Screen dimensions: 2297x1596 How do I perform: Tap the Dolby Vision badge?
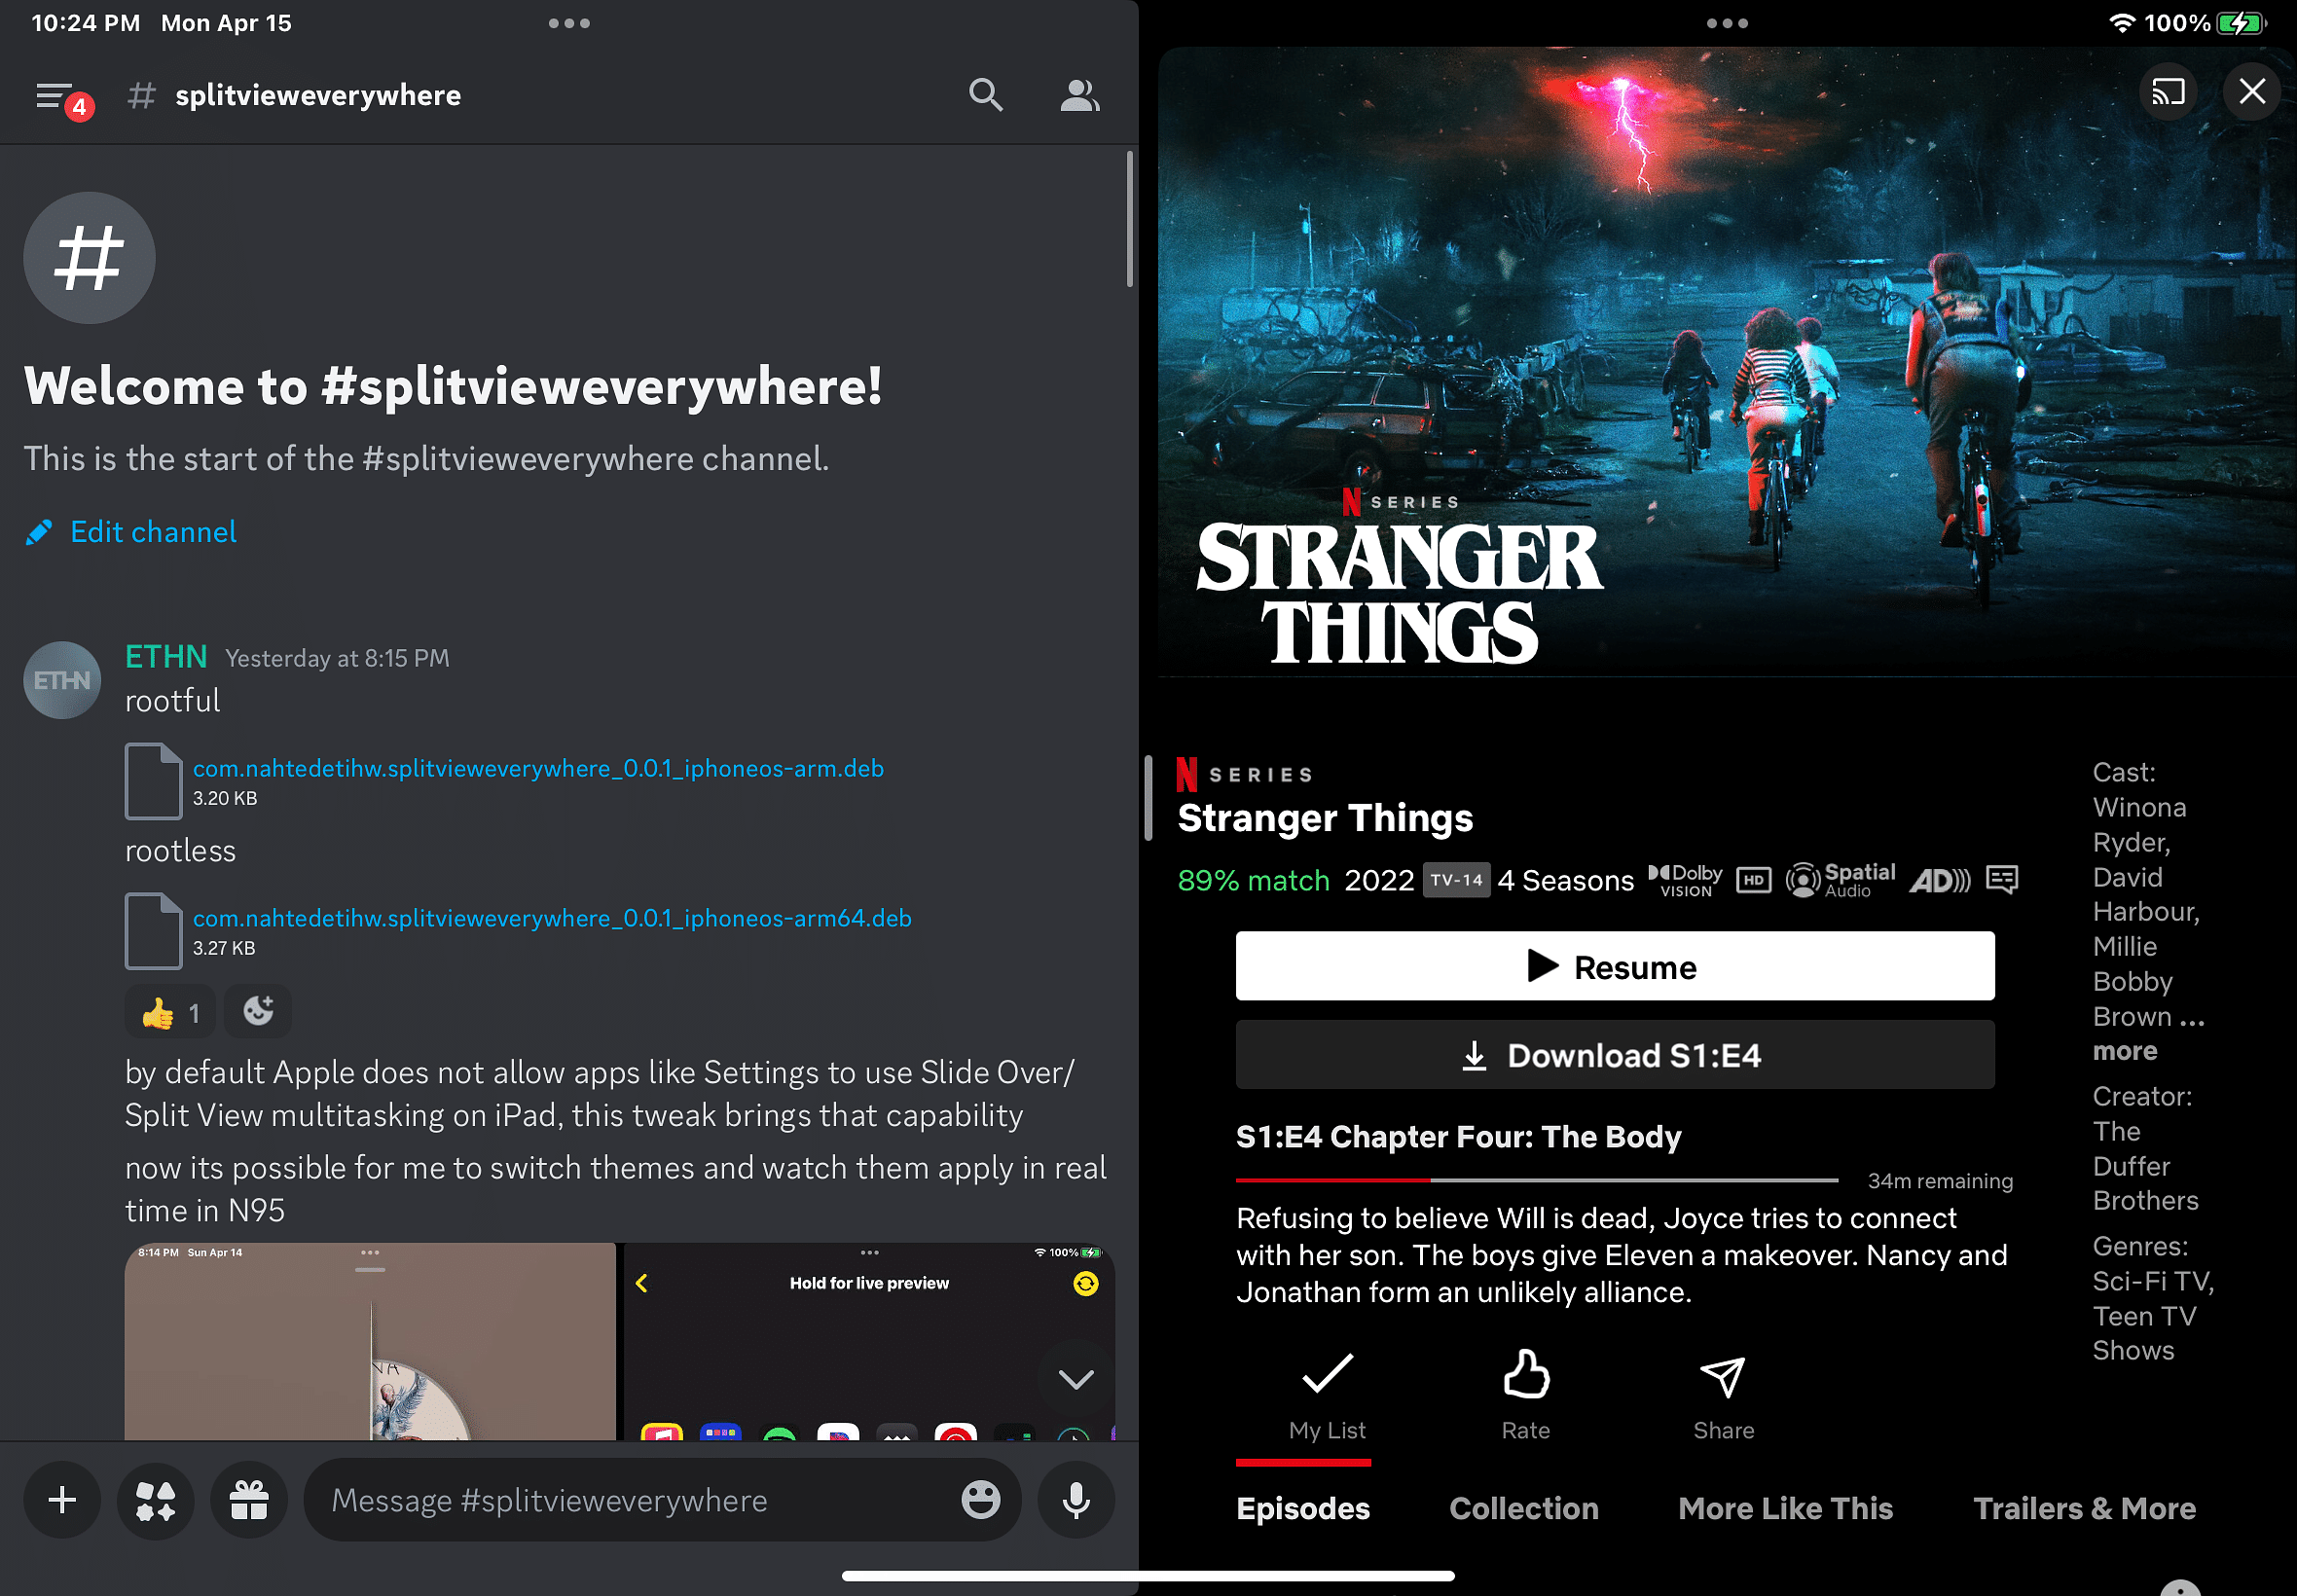(x=1685, y=880)
